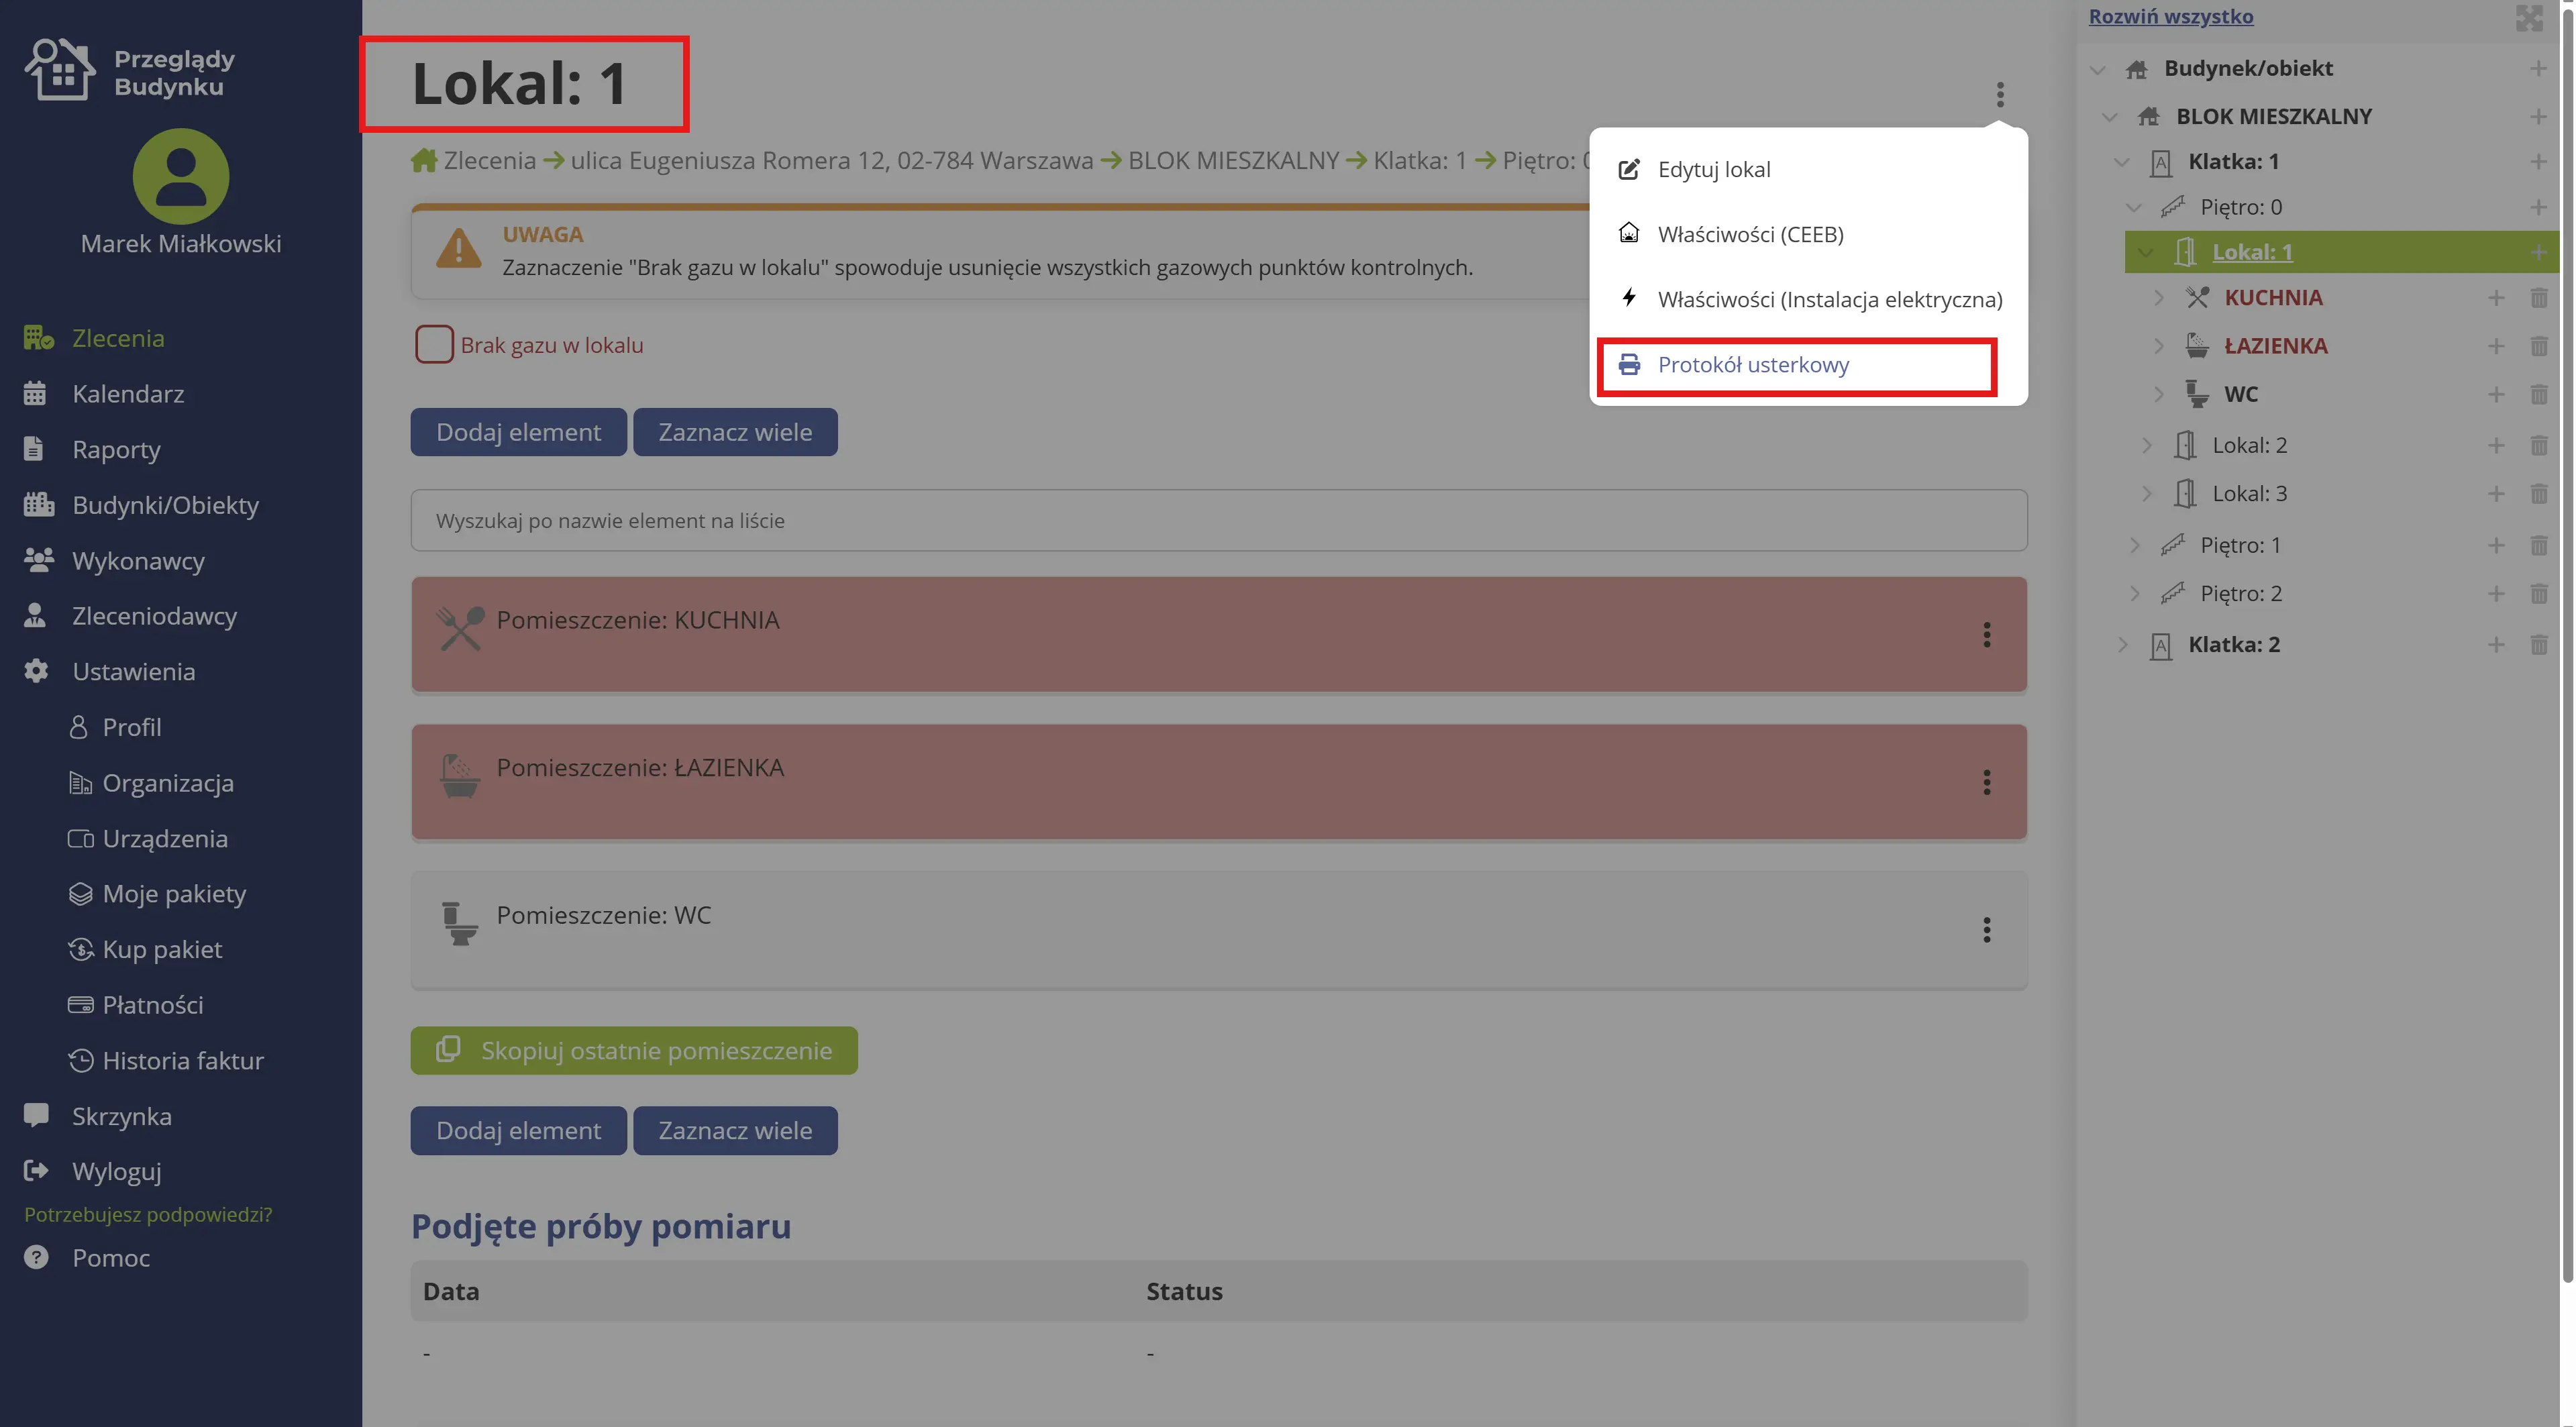This screenshot has height=1427, width=2576.
Task: Delete the ŁAZIENKA tree entry via trash
Action: (2538, 346)
